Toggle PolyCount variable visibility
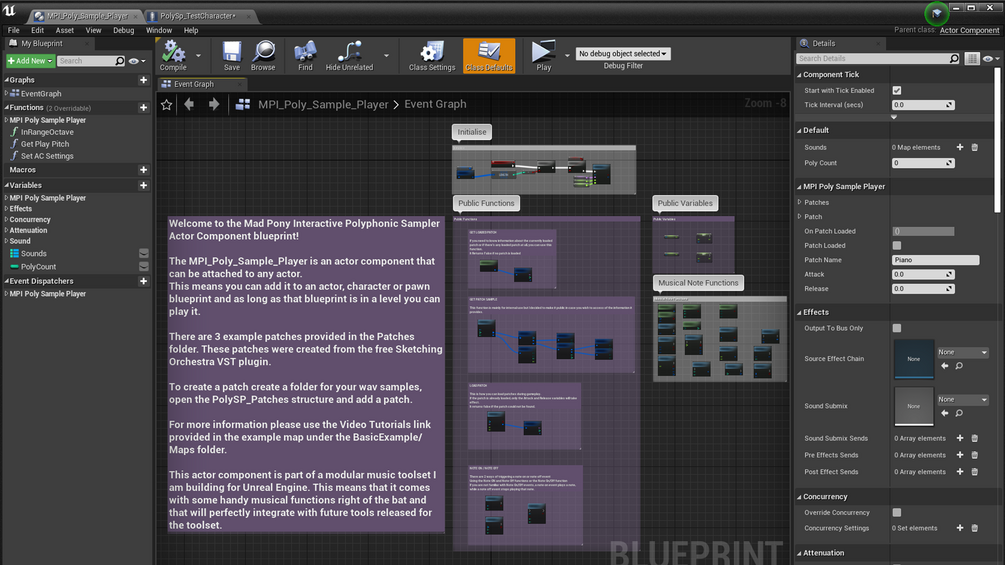 (x=144, y=266)
